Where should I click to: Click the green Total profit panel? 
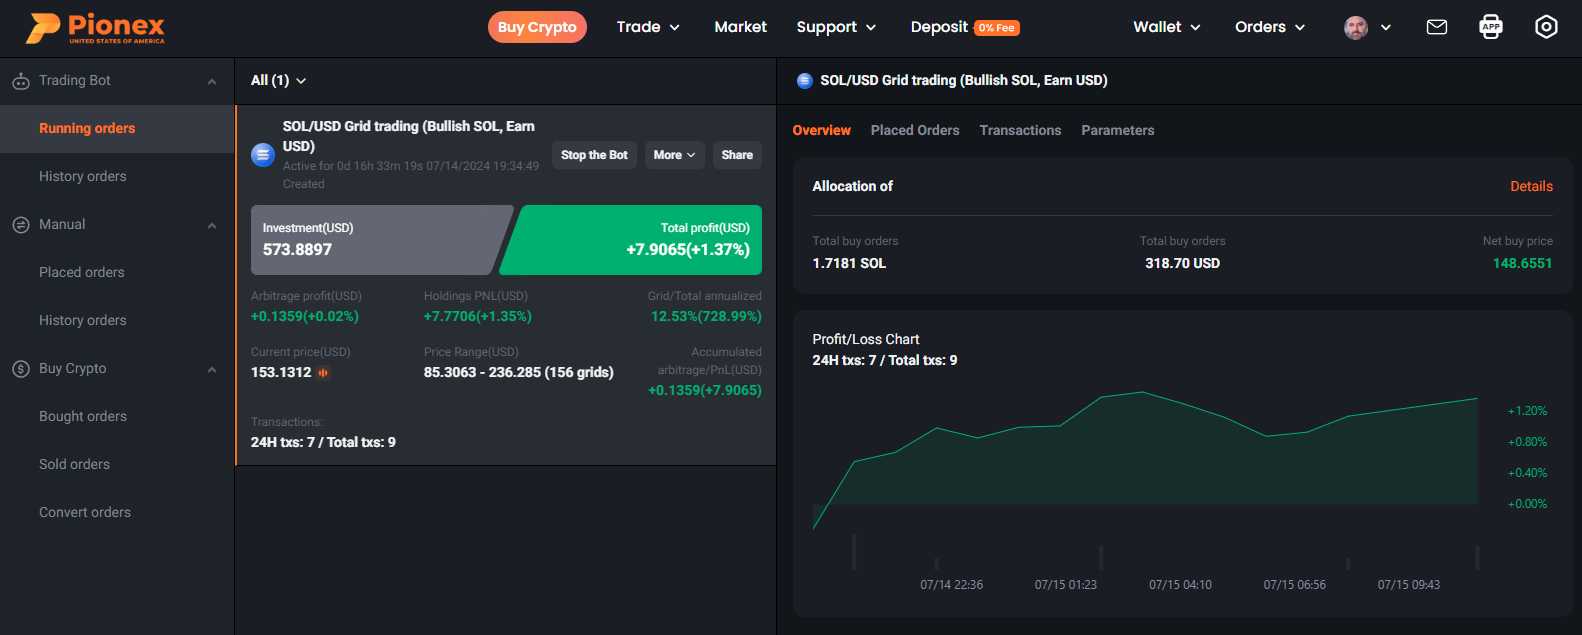[632, 240]
